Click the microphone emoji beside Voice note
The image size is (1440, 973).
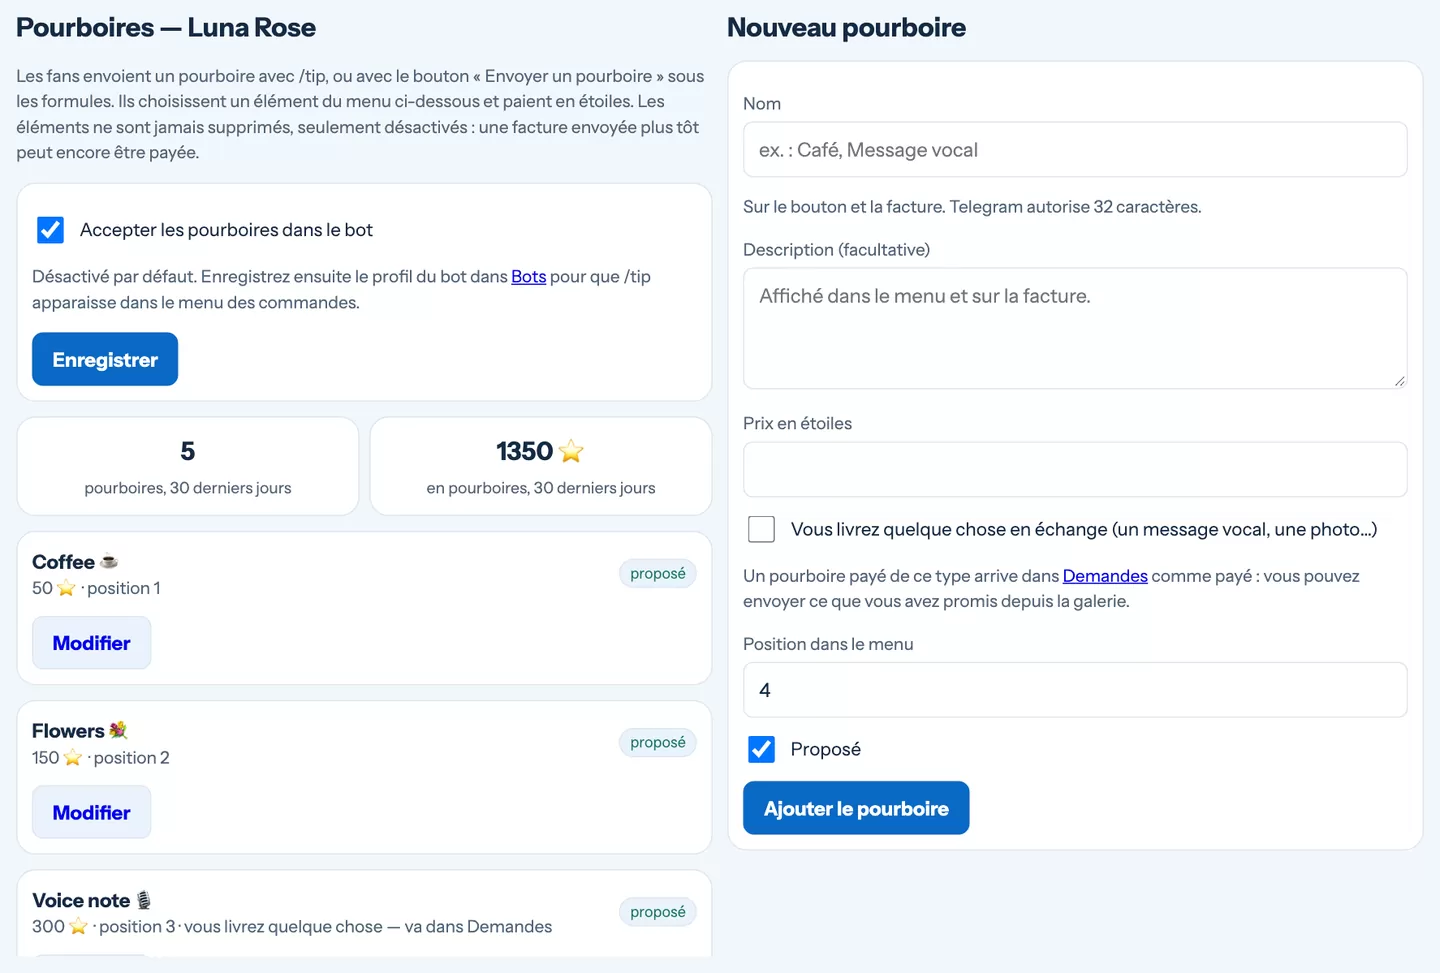pyautogui.click(x=144, y=900)
